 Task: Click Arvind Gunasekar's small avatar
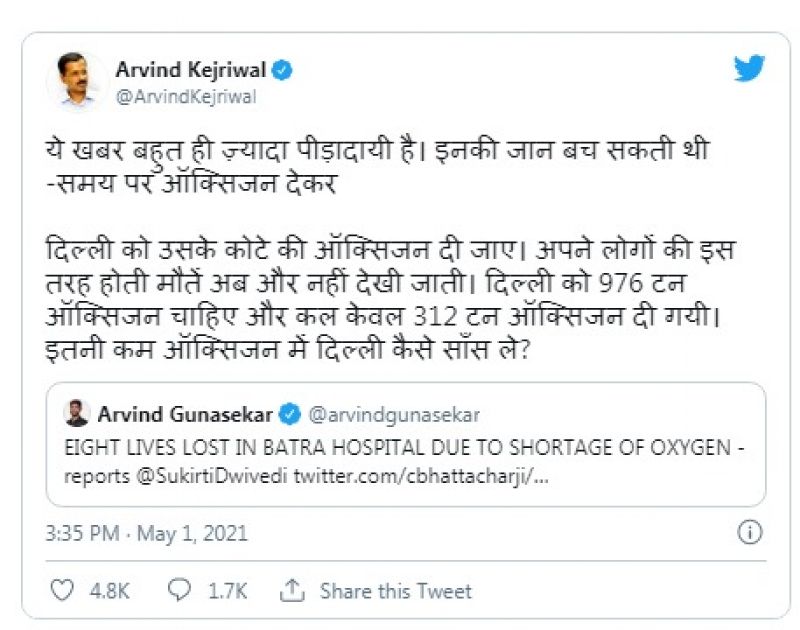(x=77, y=413)
